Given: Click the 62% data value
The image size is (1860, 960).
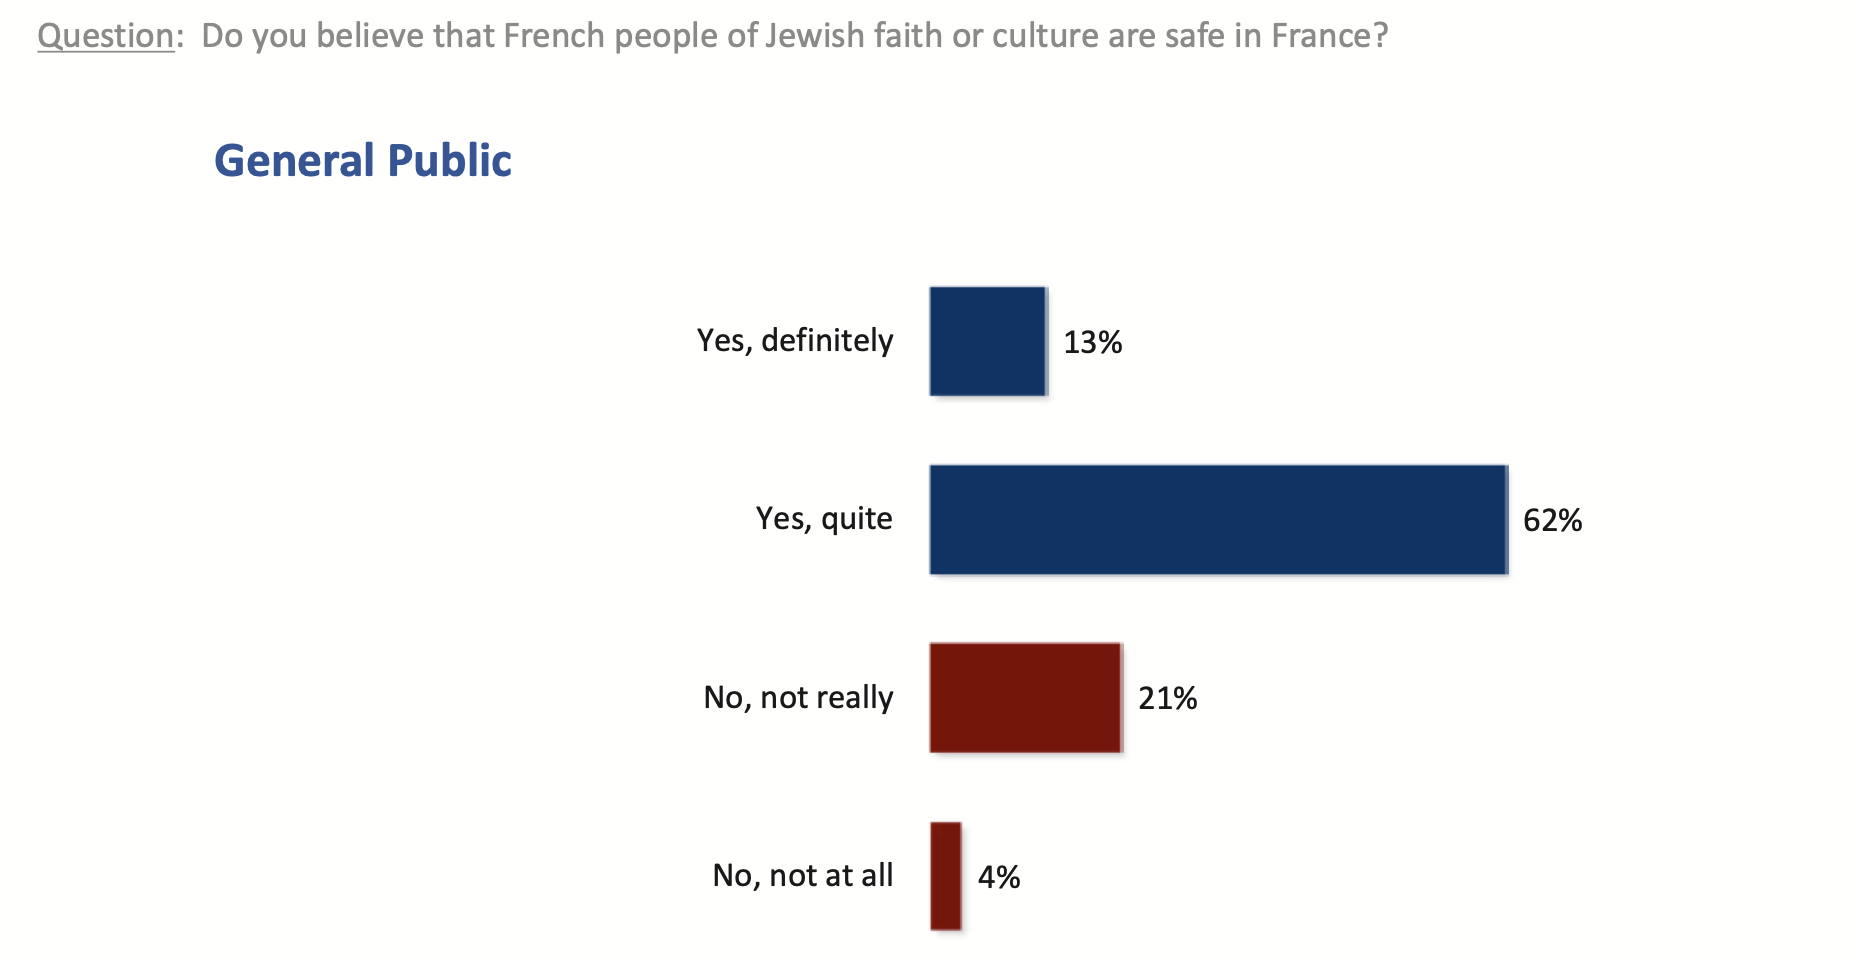Looking at the screenshot, I should click(x=1552, y=521).
